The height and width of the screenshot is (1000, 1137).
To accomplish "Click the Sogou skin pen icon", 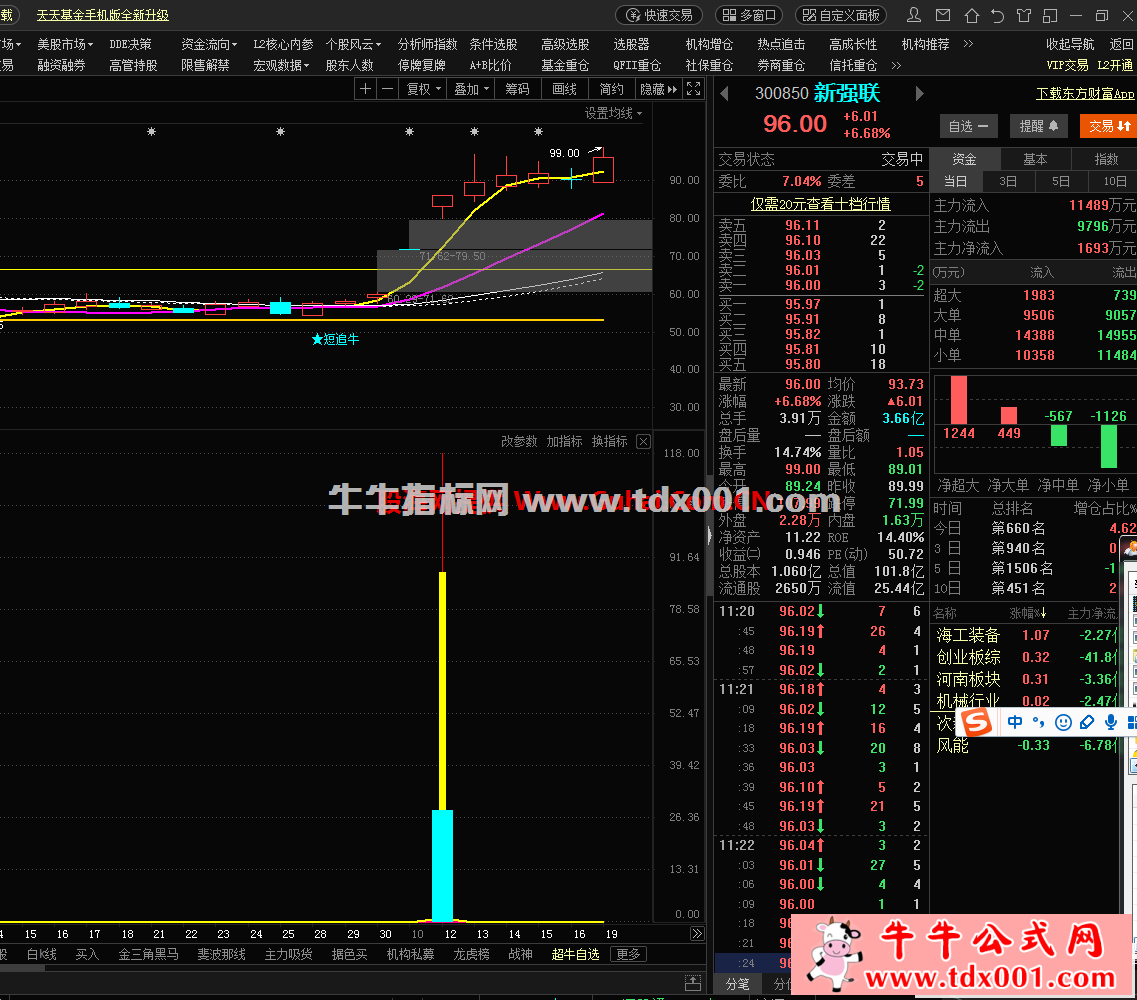I will tap(1086, 722).
